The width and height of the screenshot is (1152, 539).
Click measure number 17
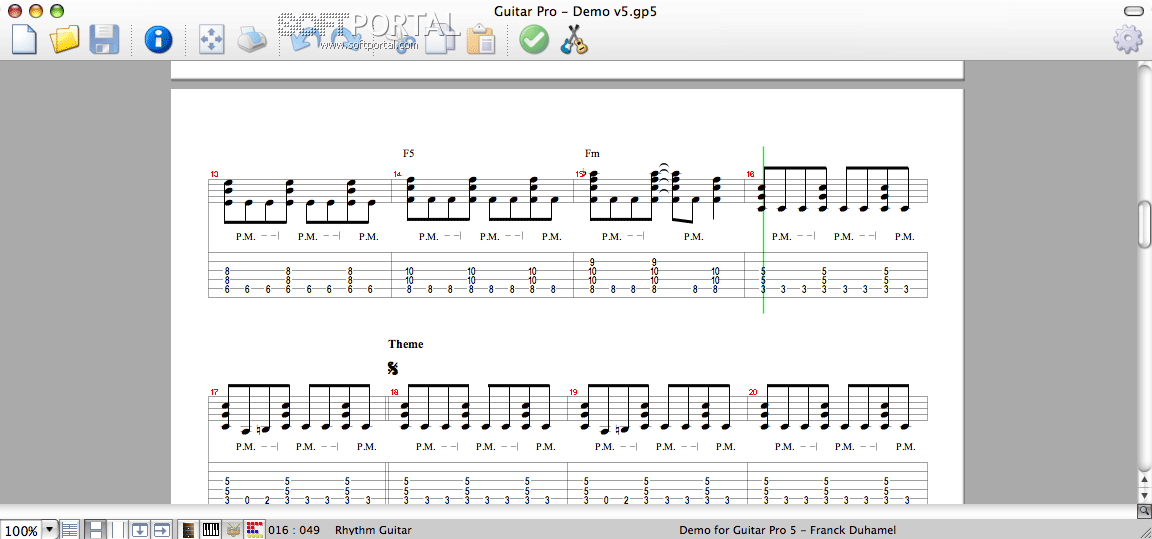pos(215,392)
